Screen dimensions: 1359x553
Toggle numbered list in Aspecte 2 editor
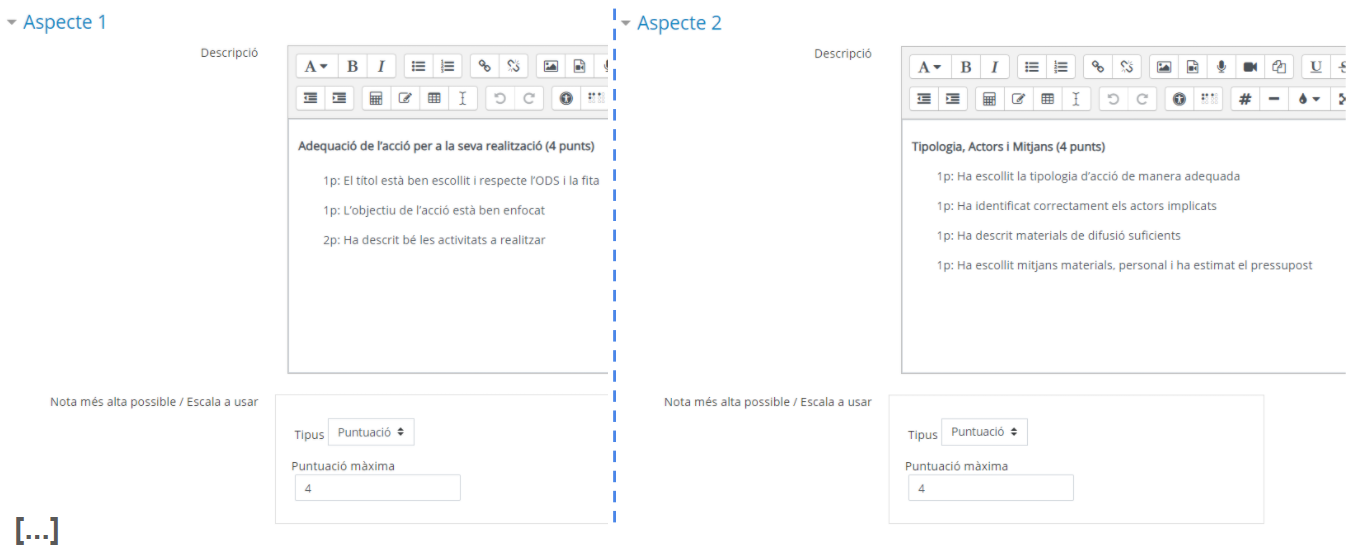point(1061,67)
